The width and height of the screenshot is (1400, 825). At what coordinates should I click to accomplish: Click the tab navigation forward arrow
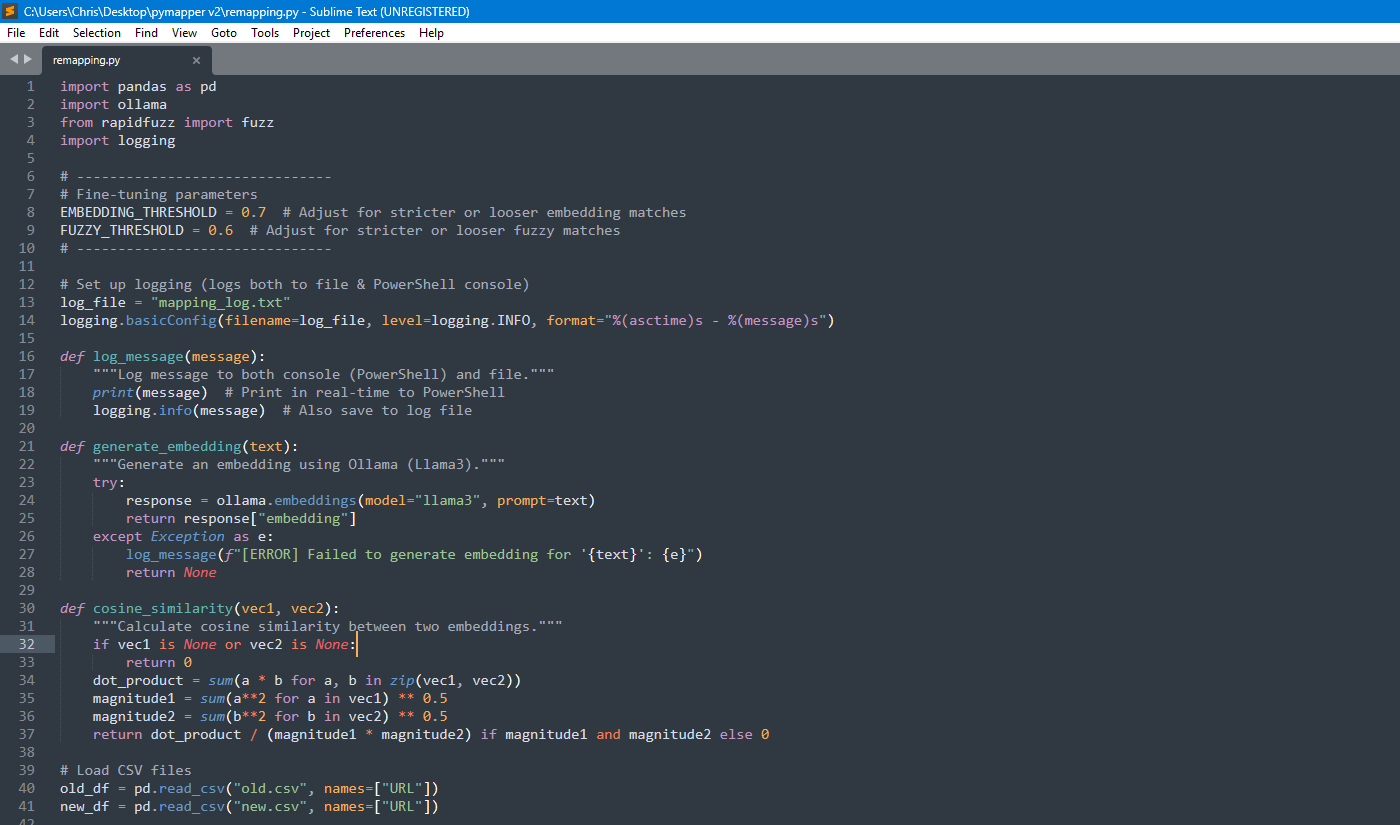click(28, 59)
